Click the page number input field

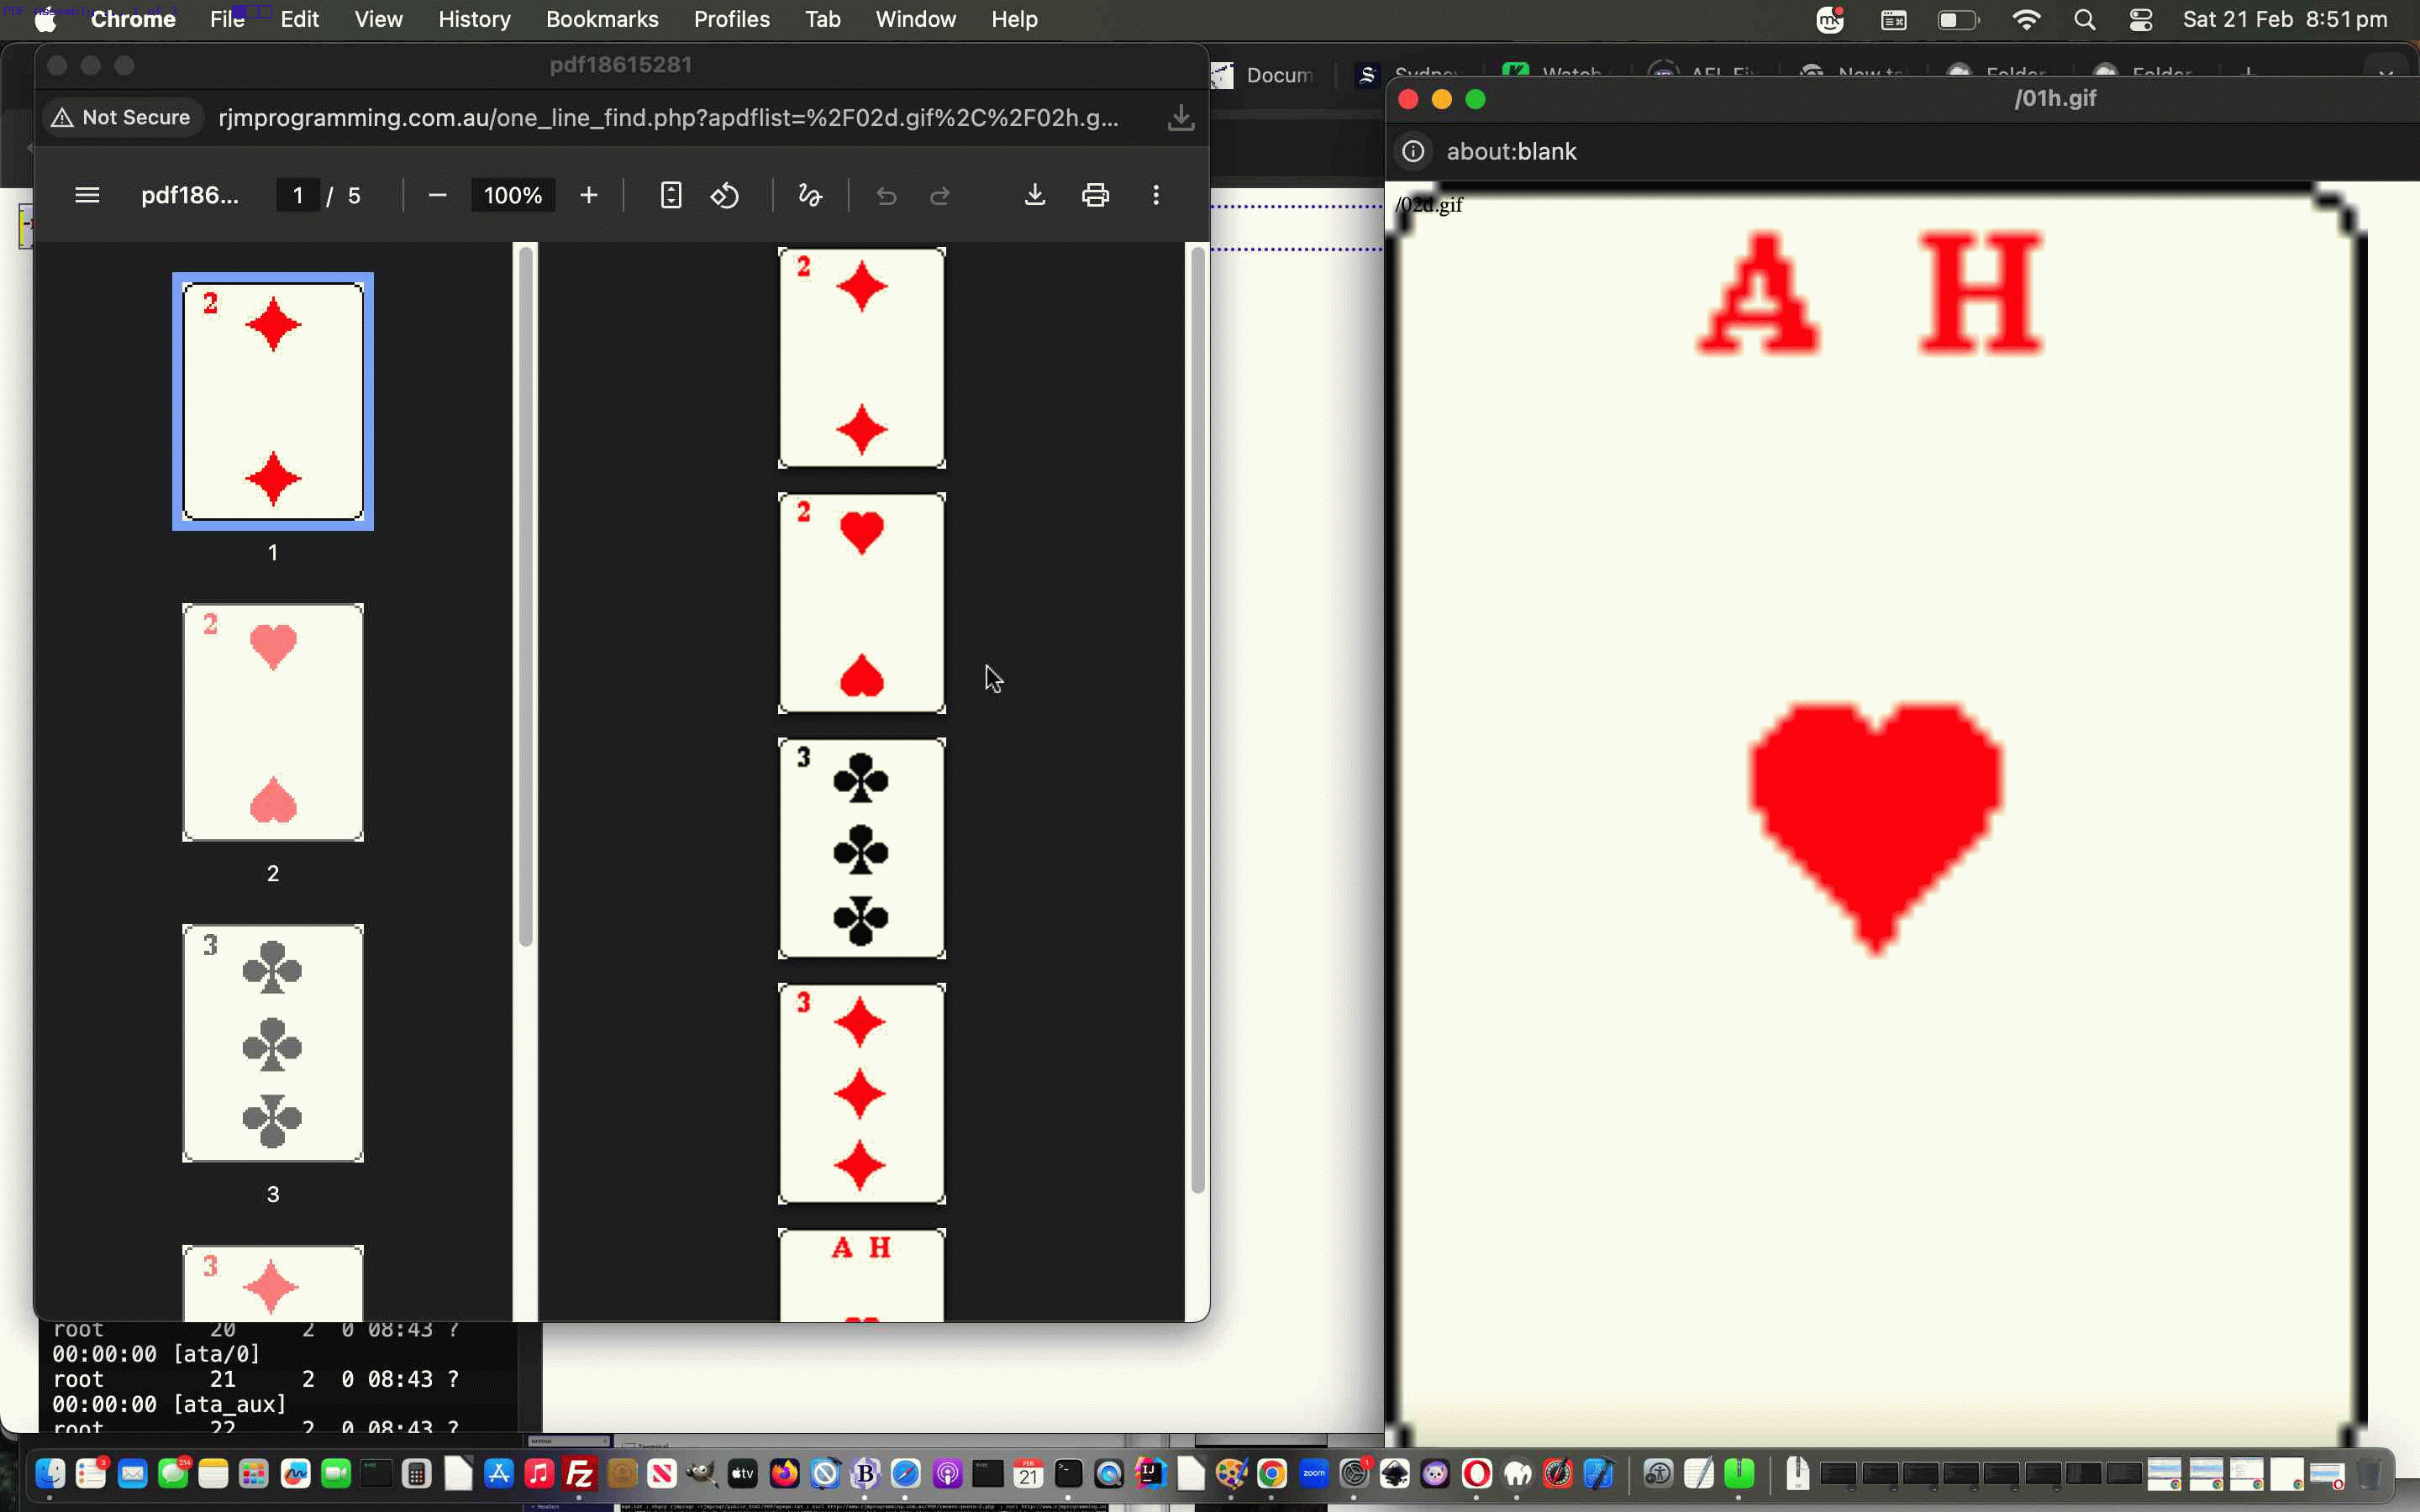[298, 195]
